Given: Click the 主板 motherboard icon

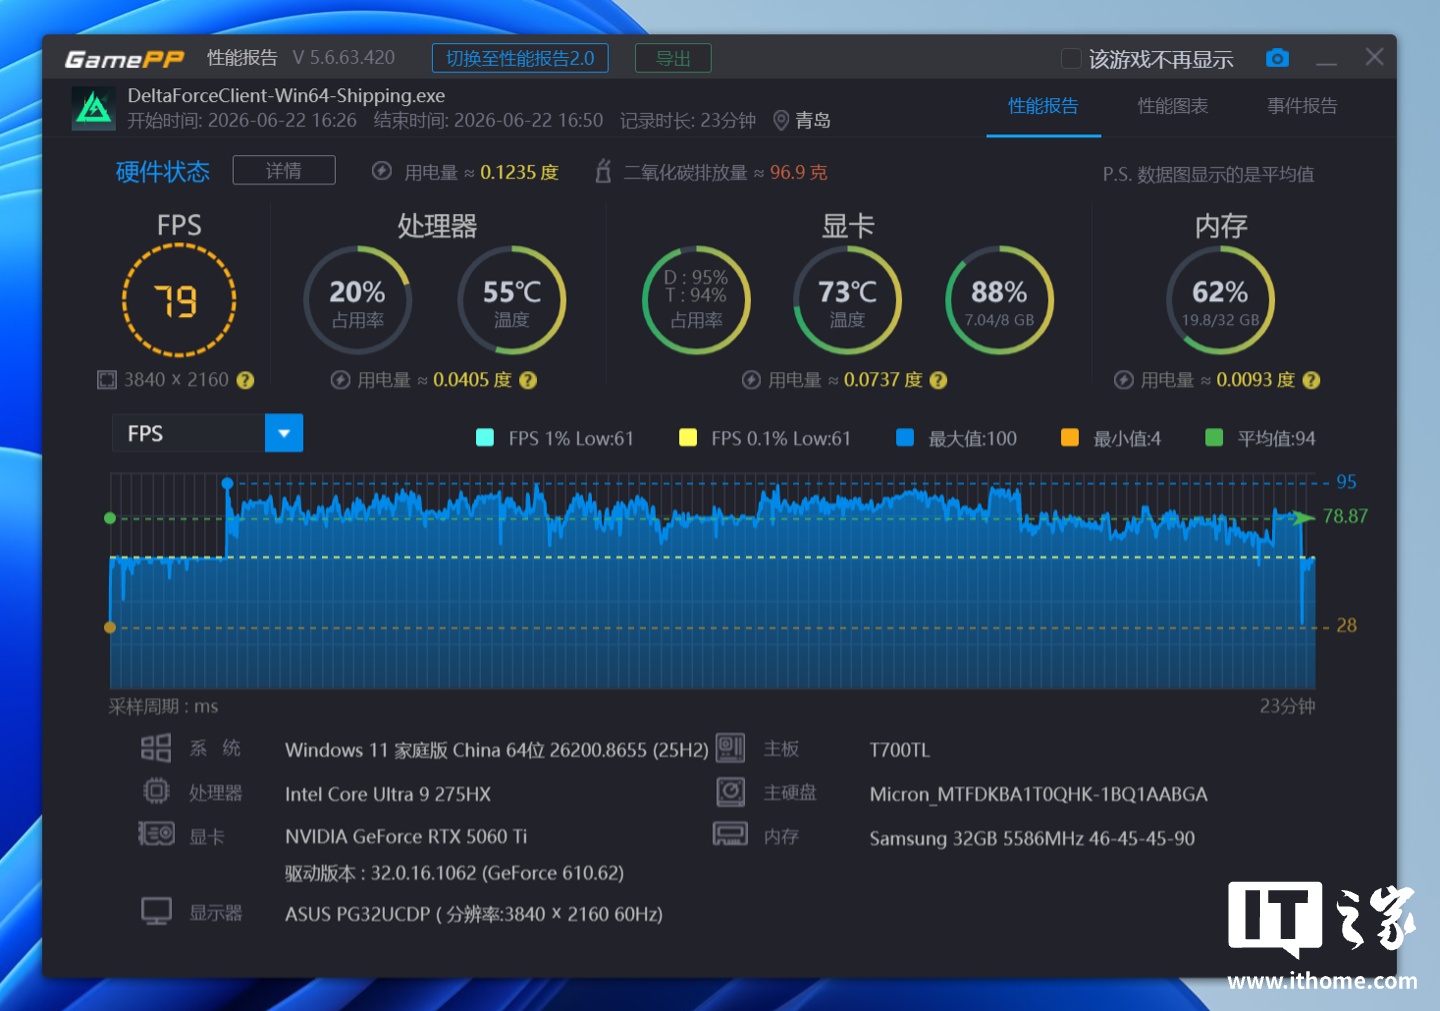Looking at the screenshot, I should pyautogui.click(x=730, y=748).
